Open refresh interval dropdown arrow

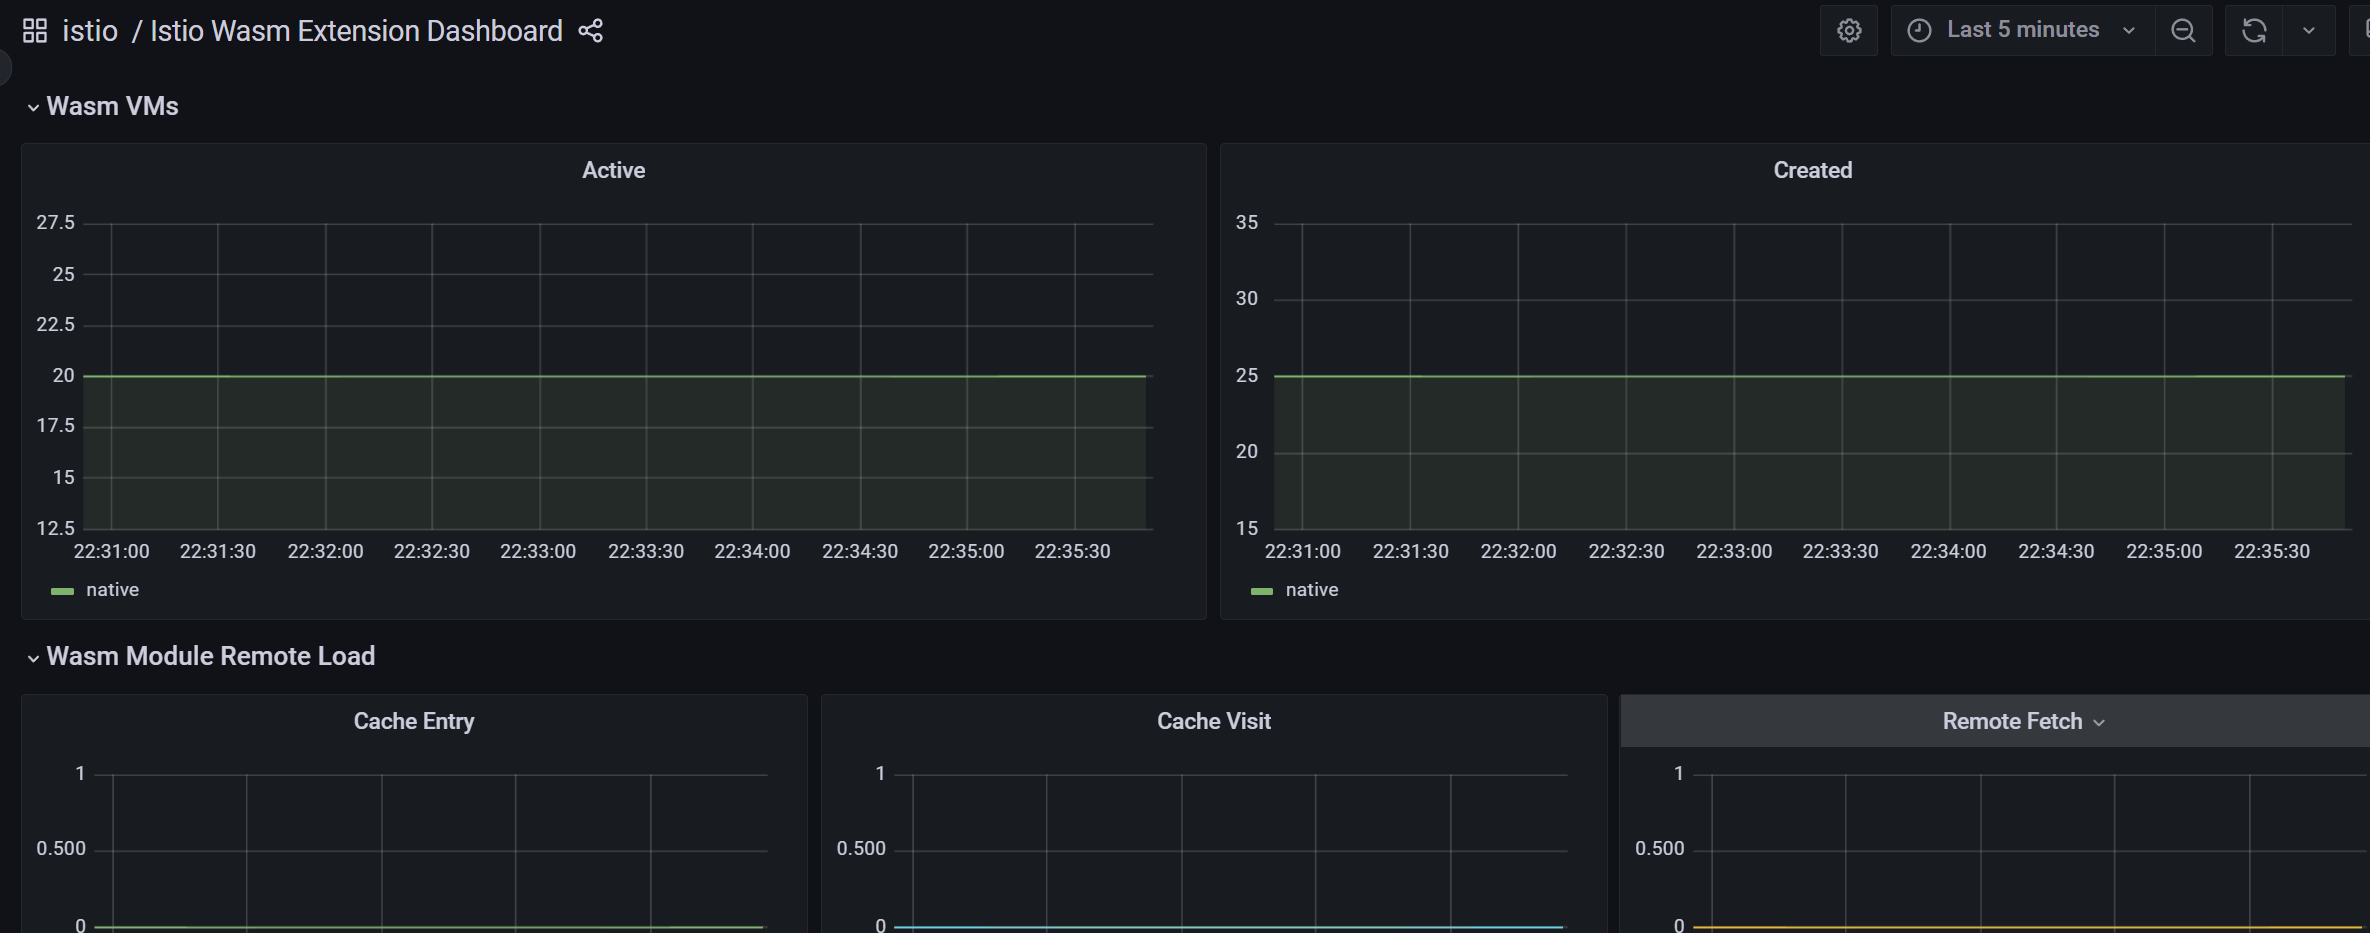(x=2309, y=30)
